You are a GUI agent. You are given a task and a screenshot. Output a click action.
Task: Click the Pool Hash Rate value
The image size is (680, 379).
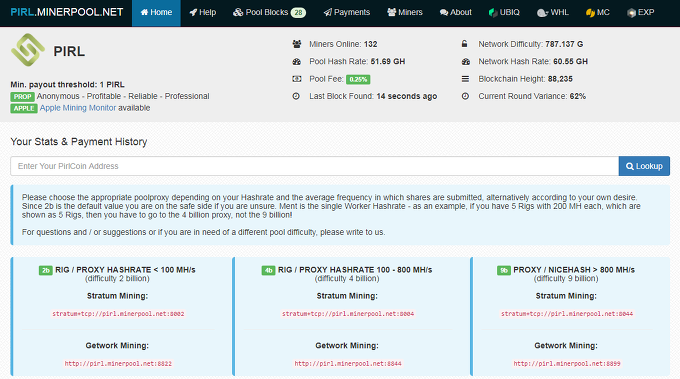pos(388,62)
